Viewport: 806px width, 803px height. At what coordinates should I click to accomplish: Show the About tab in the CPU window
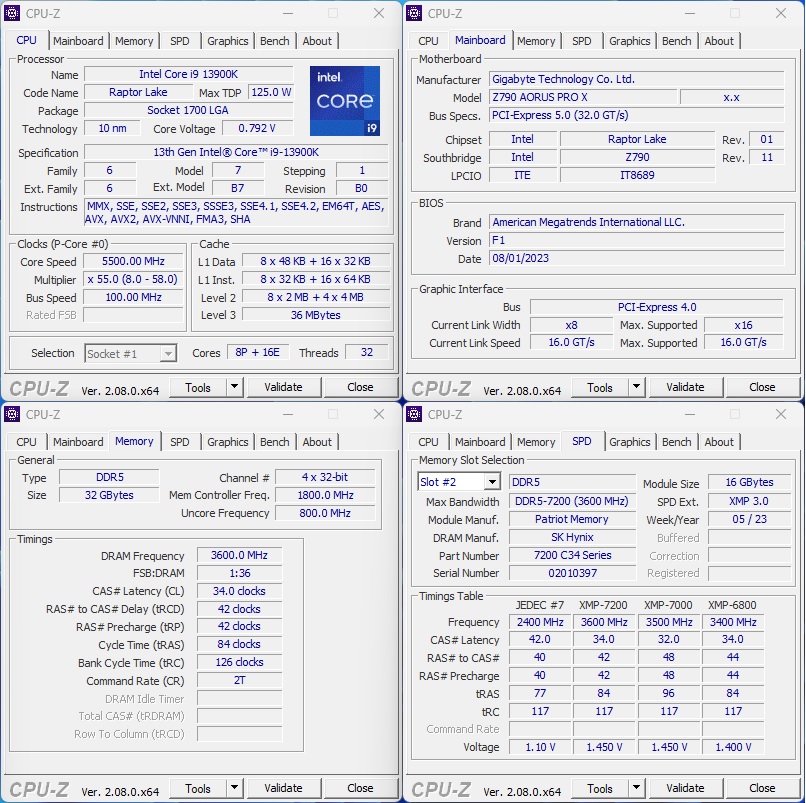(317, 41)
